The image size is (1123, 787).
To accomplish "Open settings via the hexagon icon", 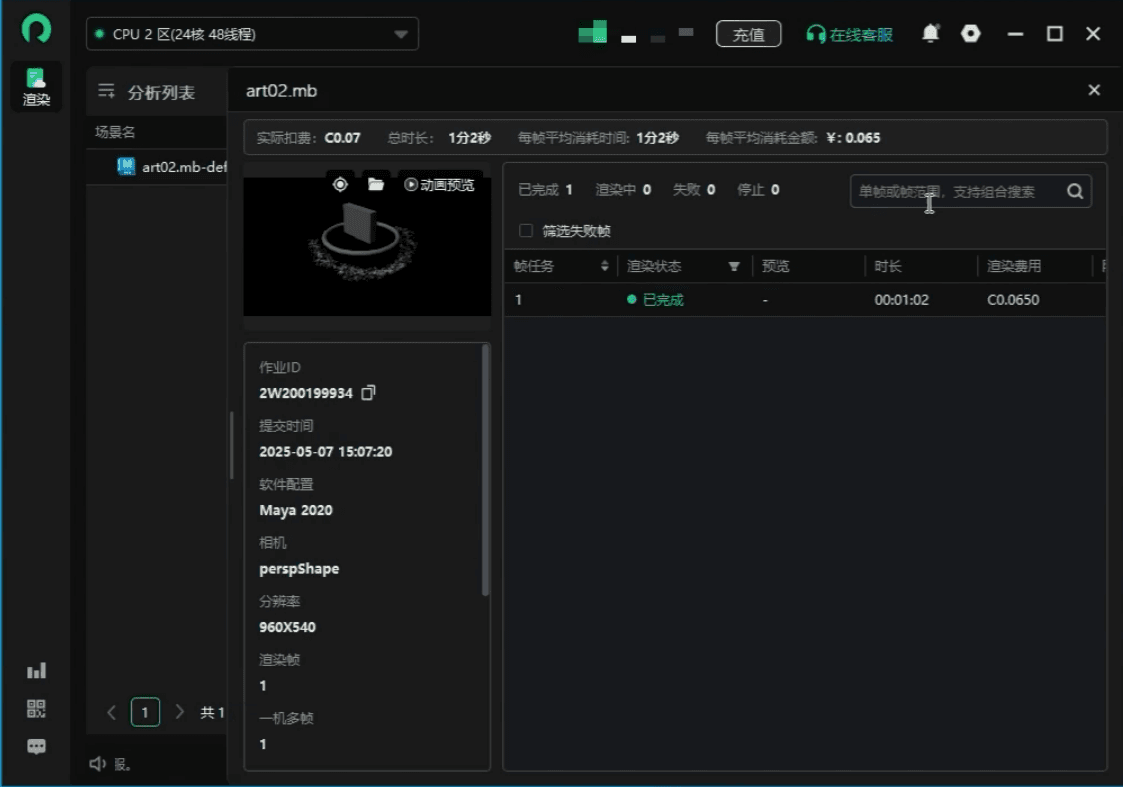I will coord(970,34).
